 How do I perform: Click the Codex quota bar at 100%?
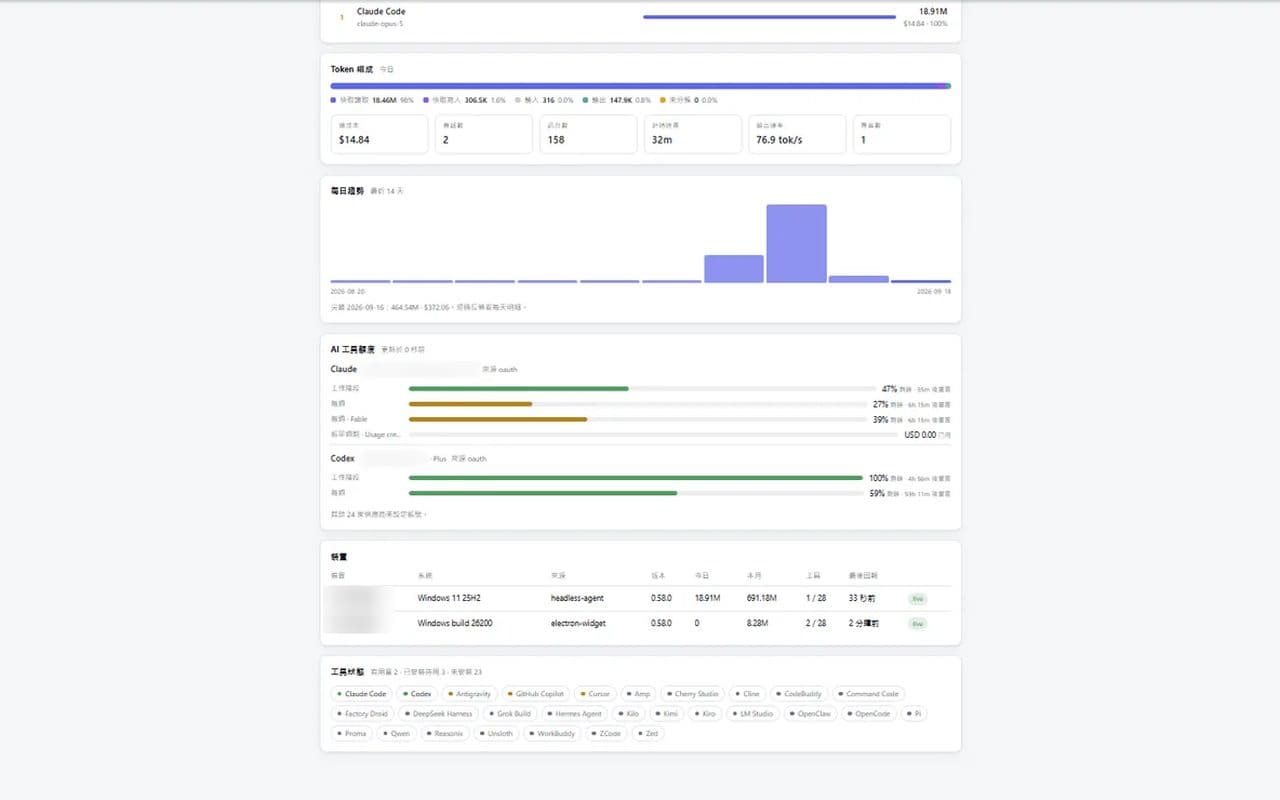pyautogui.click(x=636, y=478)
